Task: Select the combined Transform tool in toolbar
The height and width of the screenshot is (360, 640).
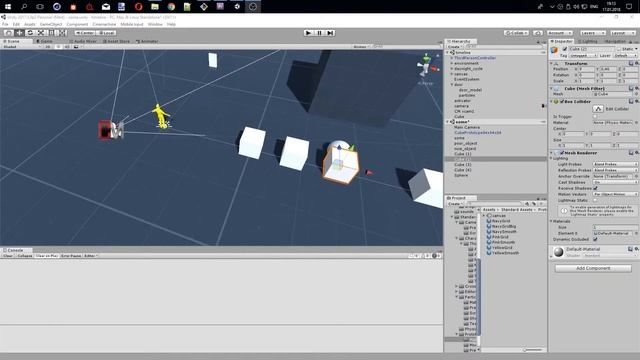Action: pos(62,33)
